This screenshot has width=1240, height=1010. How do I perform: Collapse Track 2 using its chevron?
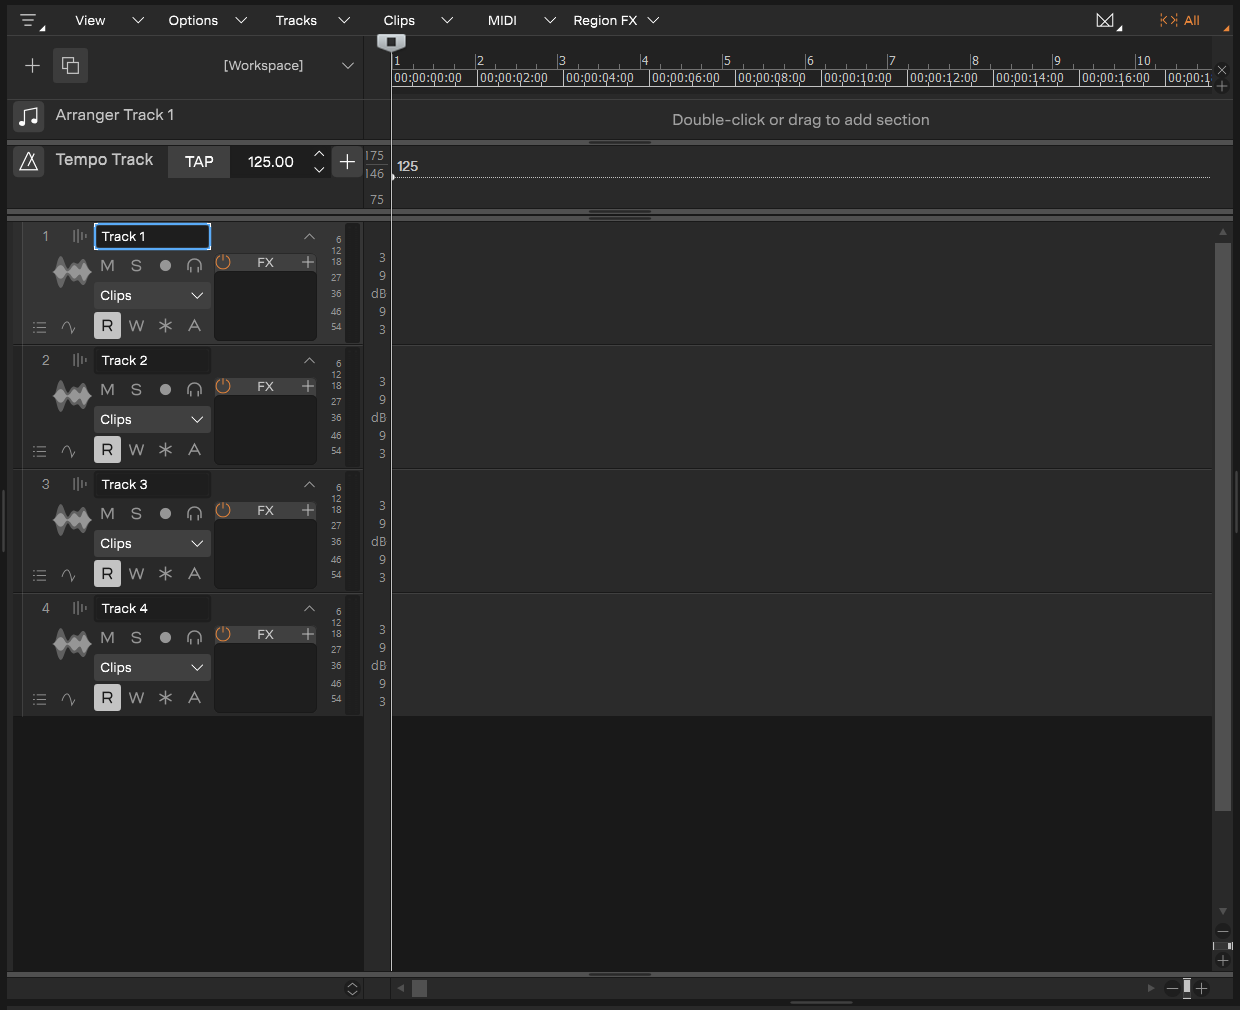pos(309,360)
